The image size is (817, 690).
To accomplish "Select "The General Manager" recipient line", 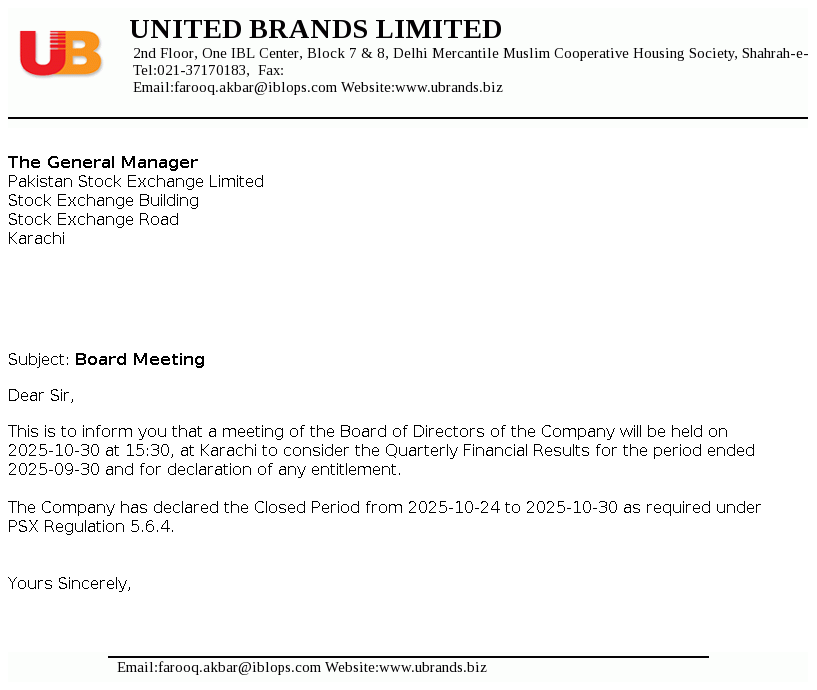I will click(103, 162).
